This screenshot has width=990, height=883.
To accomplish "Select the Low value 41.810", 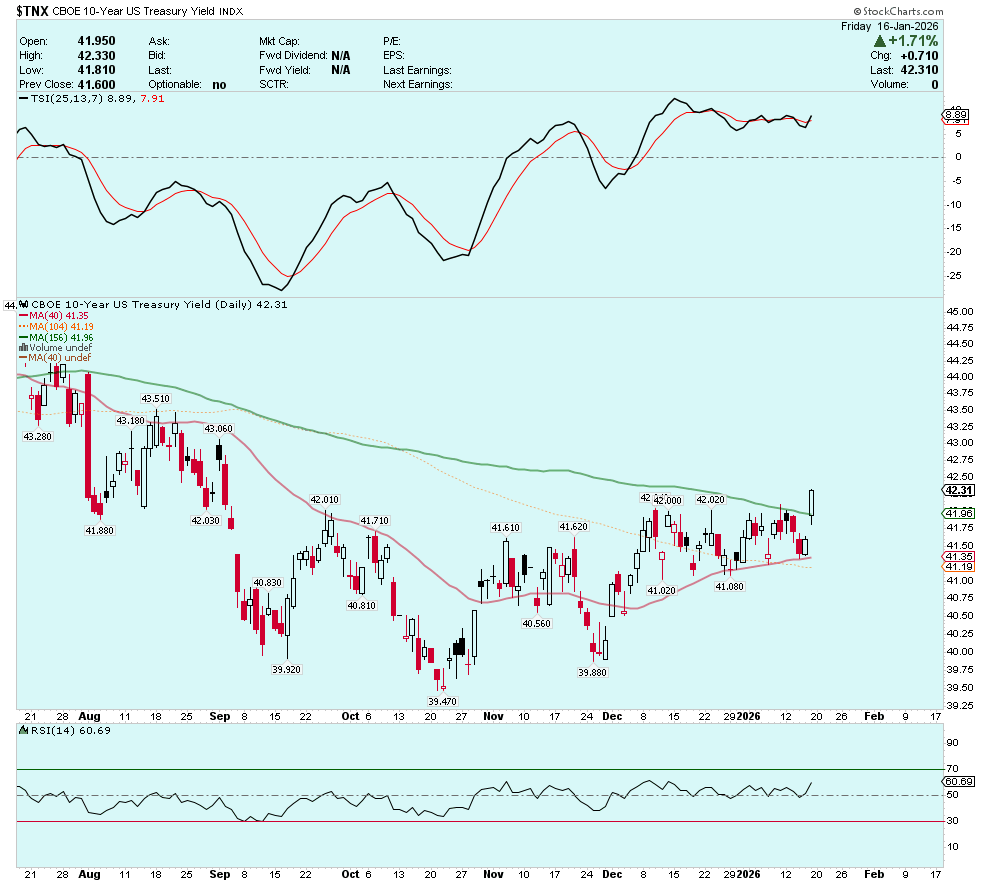I will (x=96, y=70).
